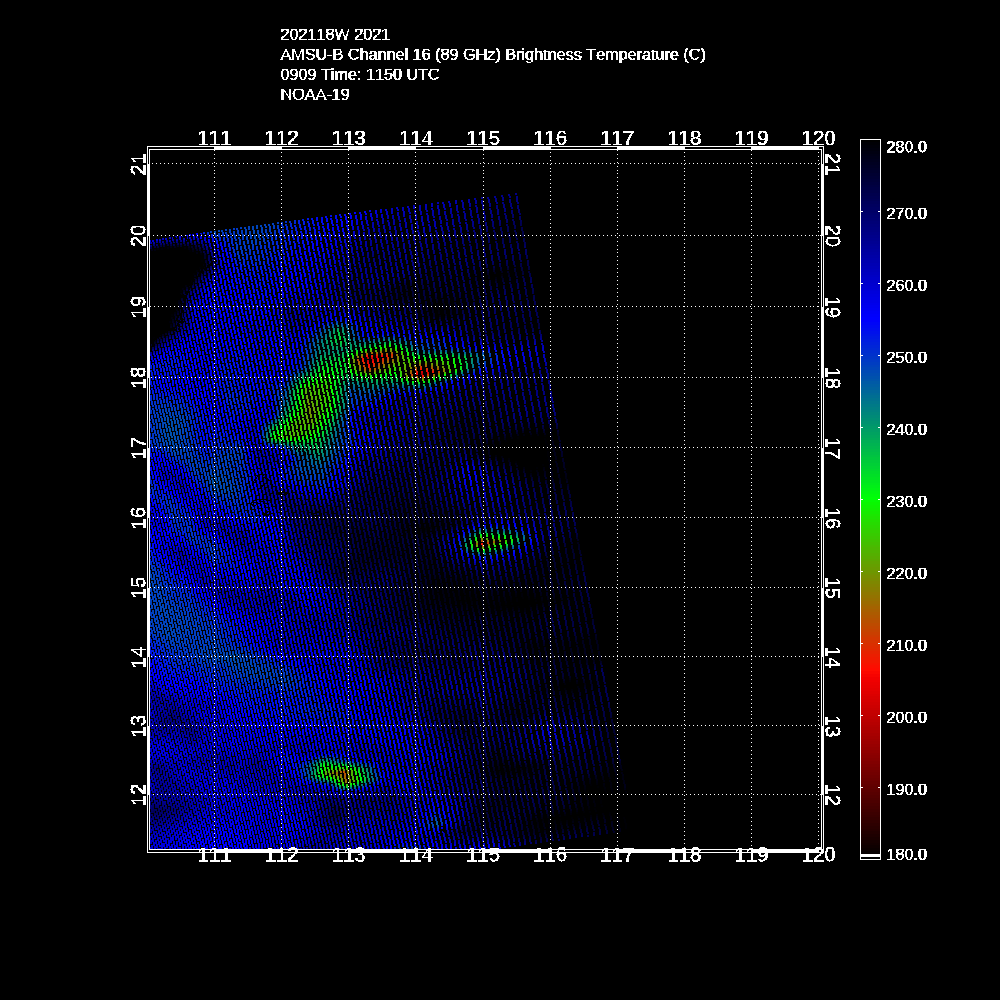1000x1000 pixels.
Task: Click the green cell near 115° longitude, 15.7° latitude
Action: (x=487, y=541)
